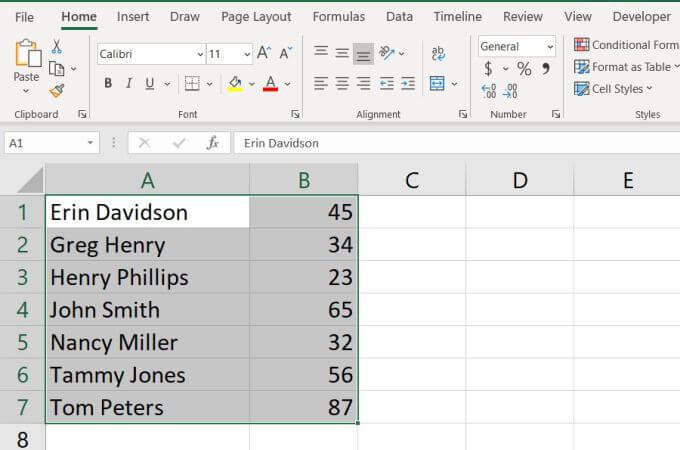Click Format as Table button

(x=627, y=67)
